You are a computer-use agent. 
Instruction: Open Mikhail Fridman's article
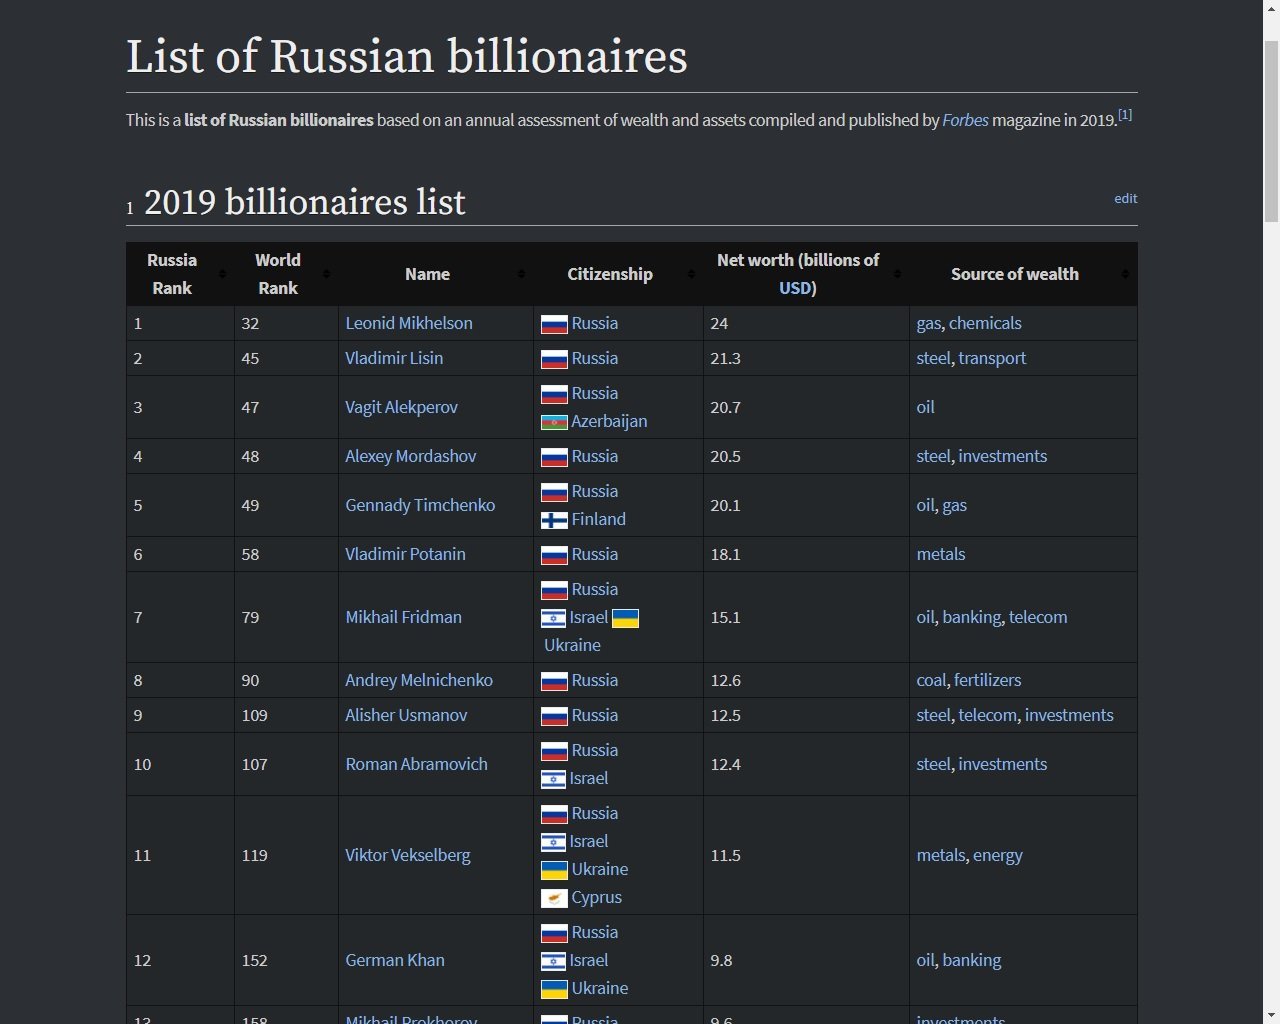[x=403, y=617]
